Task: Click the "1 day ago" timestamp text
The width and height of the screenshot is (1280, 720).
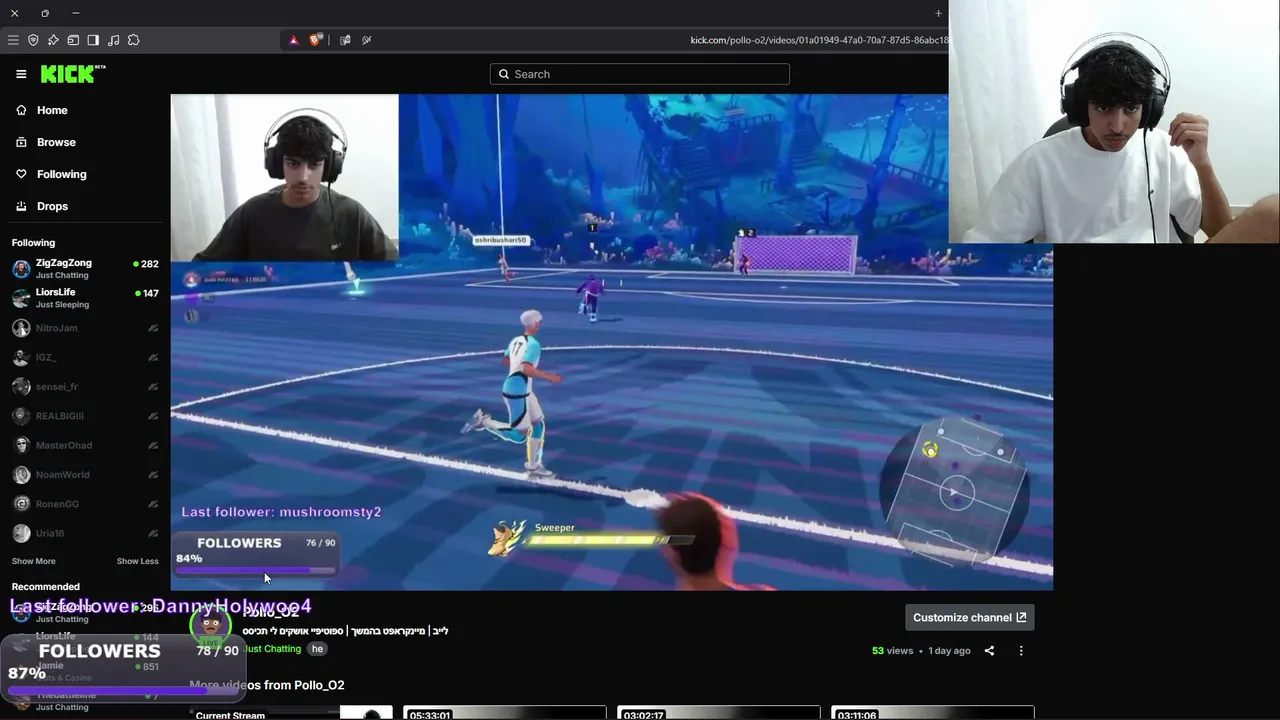Action: pyautogui.click(x=950, y=651)
